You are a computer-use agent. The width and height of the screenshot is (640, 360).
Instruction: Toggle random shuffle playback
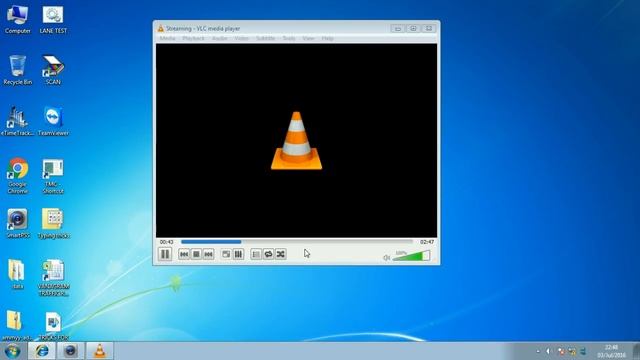pos(280,254)
